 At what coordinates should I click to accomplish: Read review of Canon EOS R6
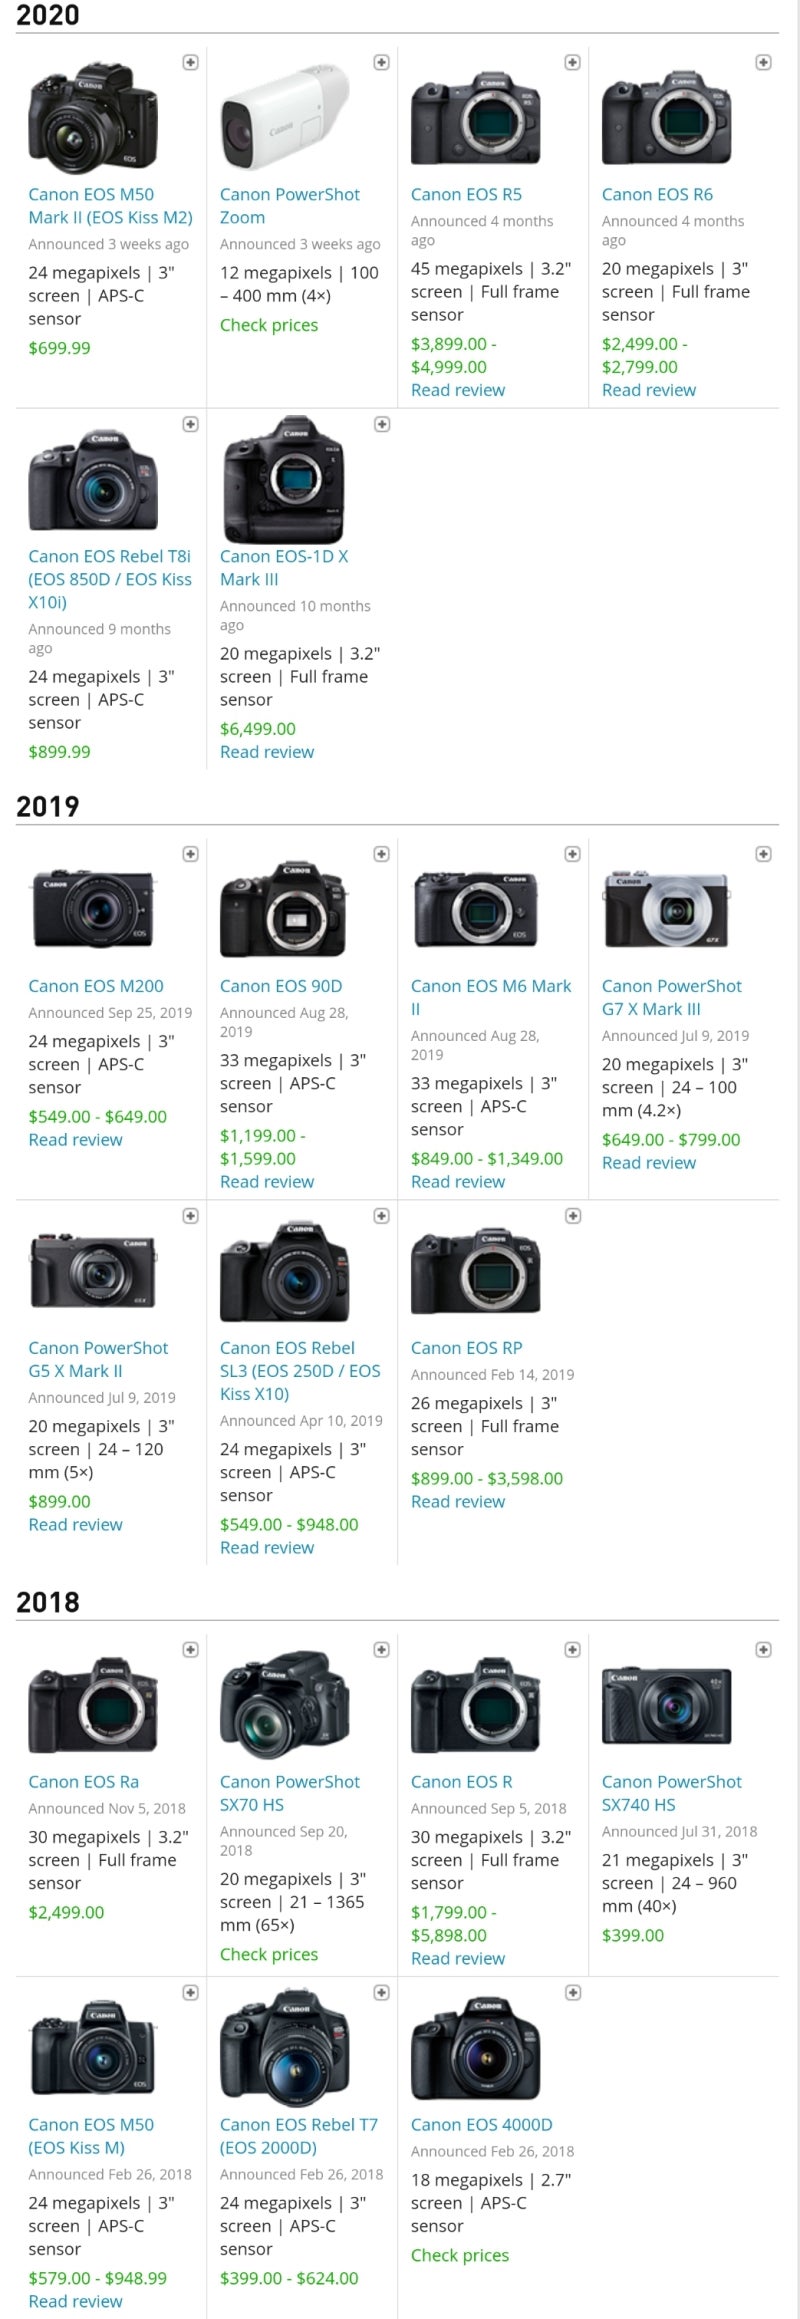click(x=649, y=390)
